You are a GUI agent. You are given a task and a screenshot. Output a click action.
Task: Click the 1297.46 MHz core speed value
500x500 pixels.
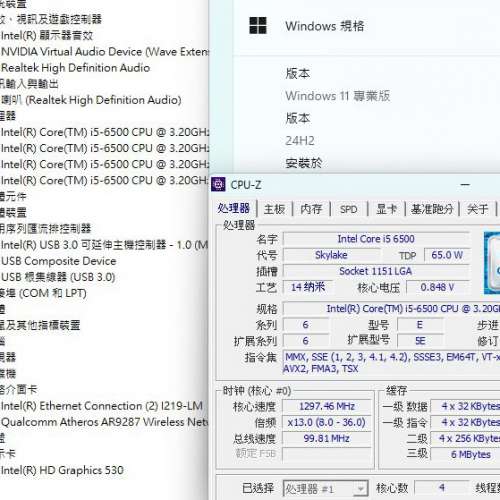pyautogui.click(x=327, y=406)
